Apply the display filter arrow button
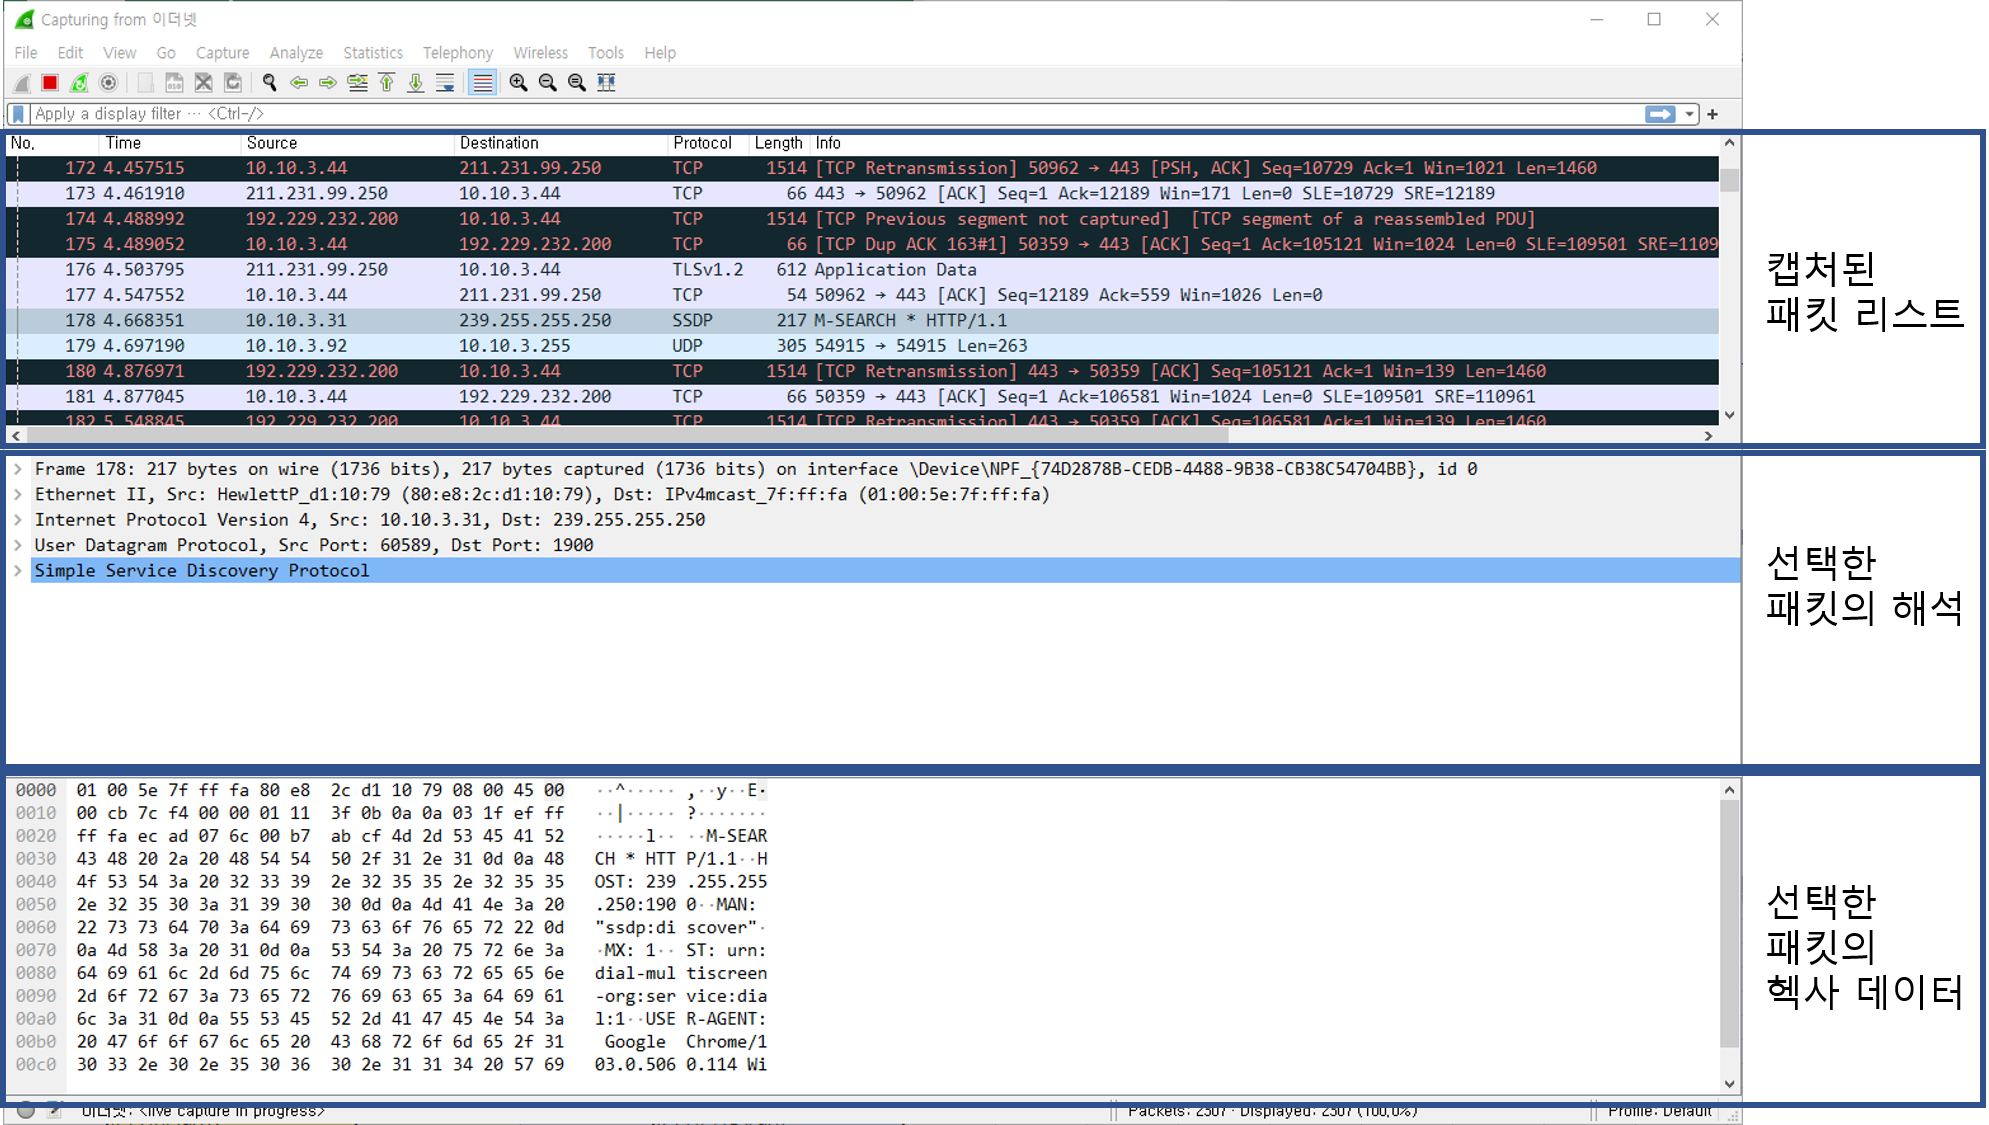 (x=1660, y=114)
